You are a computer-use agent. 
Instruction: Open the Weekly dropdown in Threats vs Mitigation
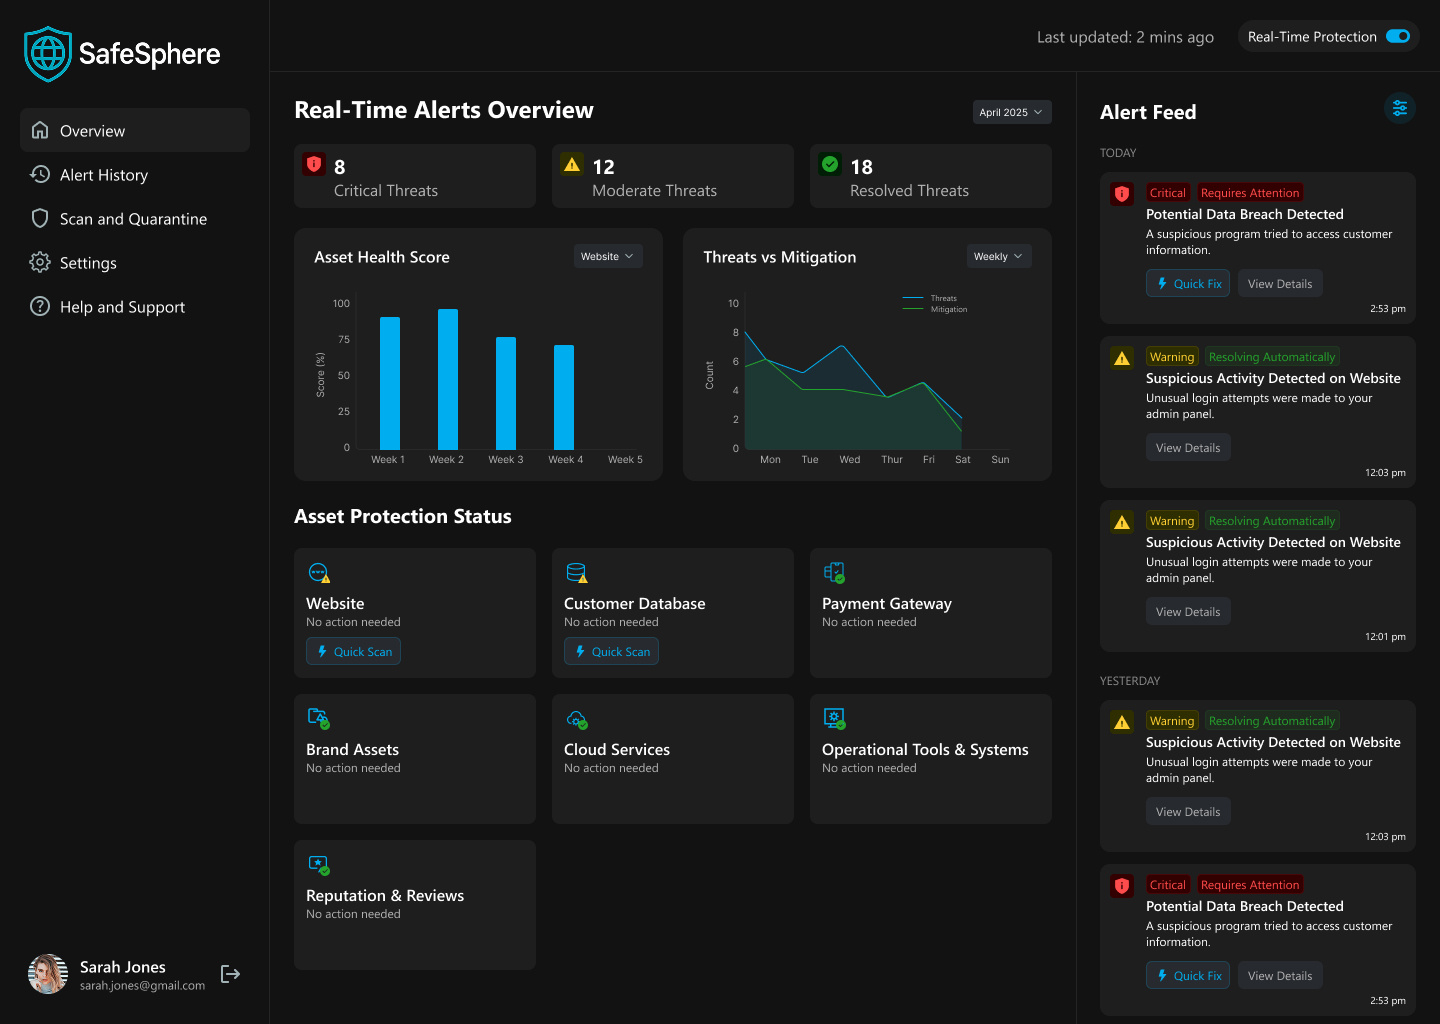pos(998,257)
